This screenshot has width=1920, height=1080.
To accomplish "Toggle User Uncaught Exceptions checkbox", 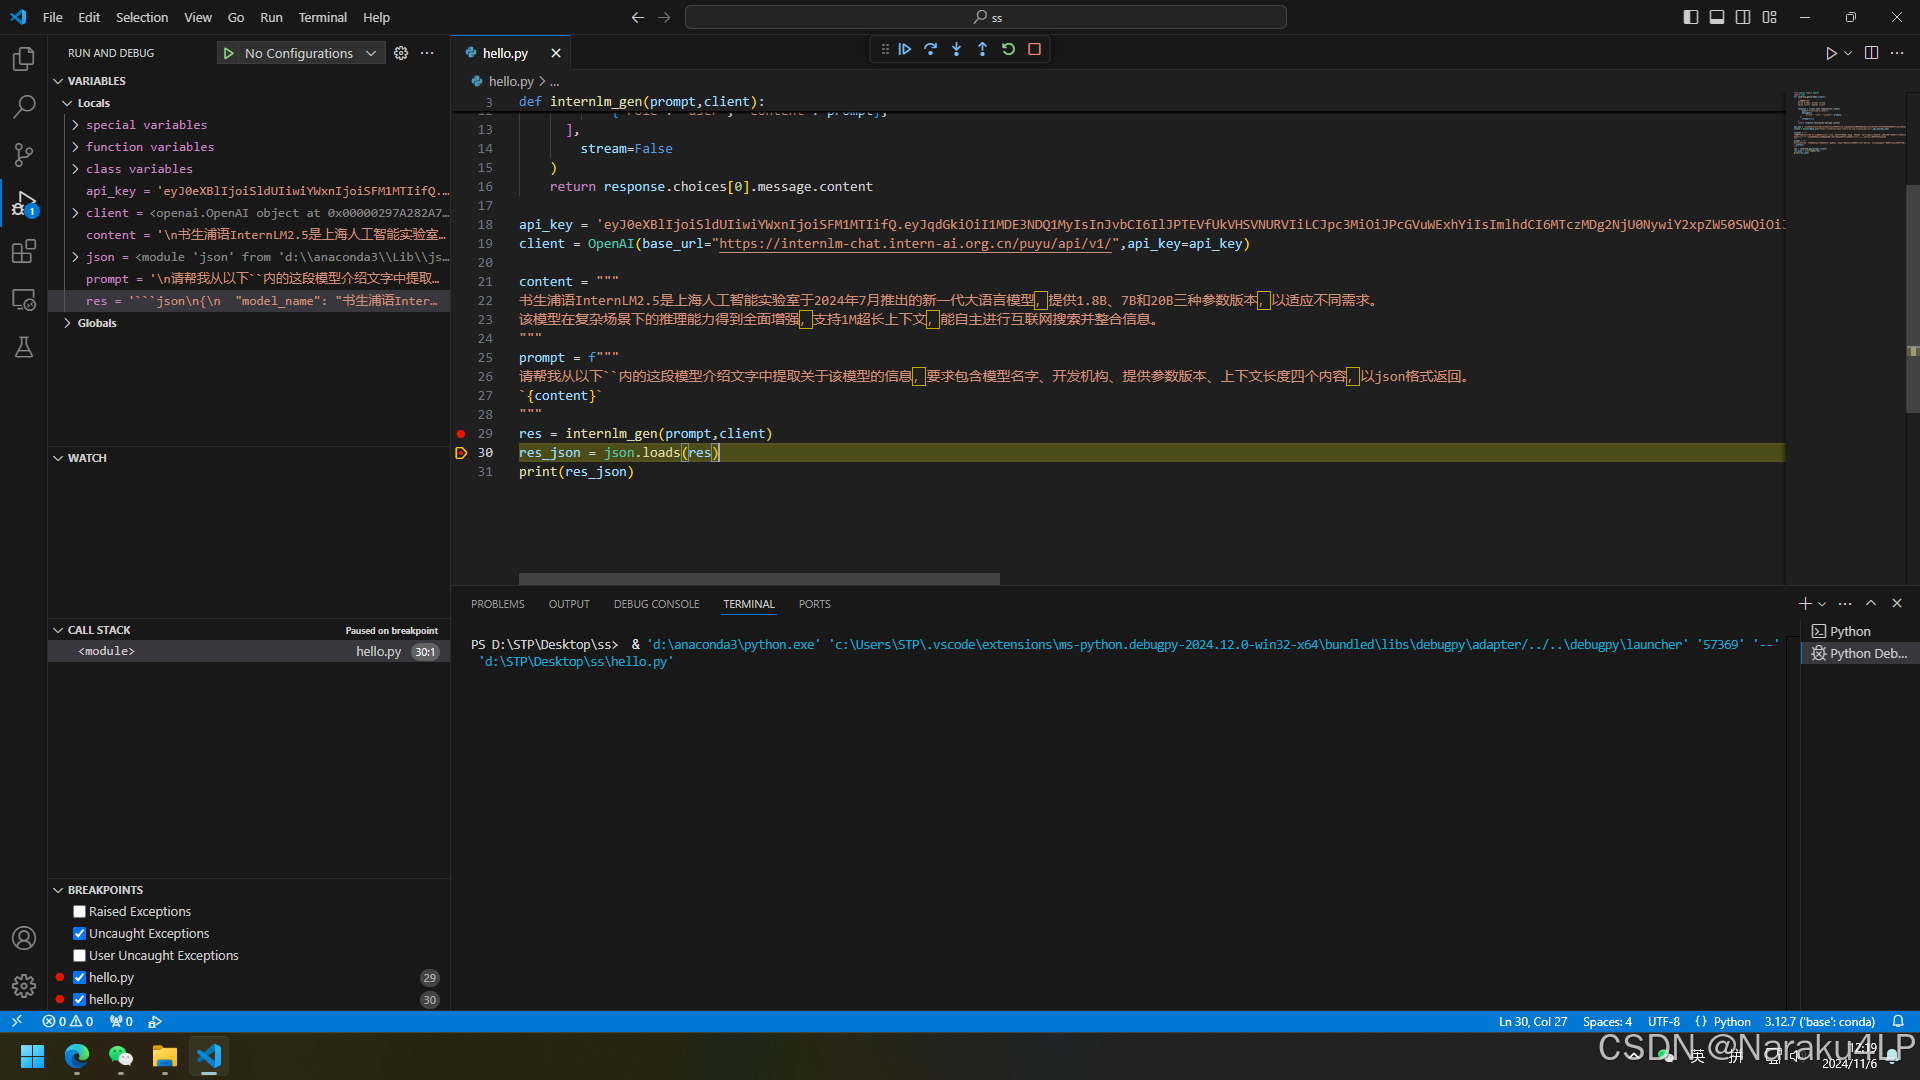I will (x=79, y=955).
